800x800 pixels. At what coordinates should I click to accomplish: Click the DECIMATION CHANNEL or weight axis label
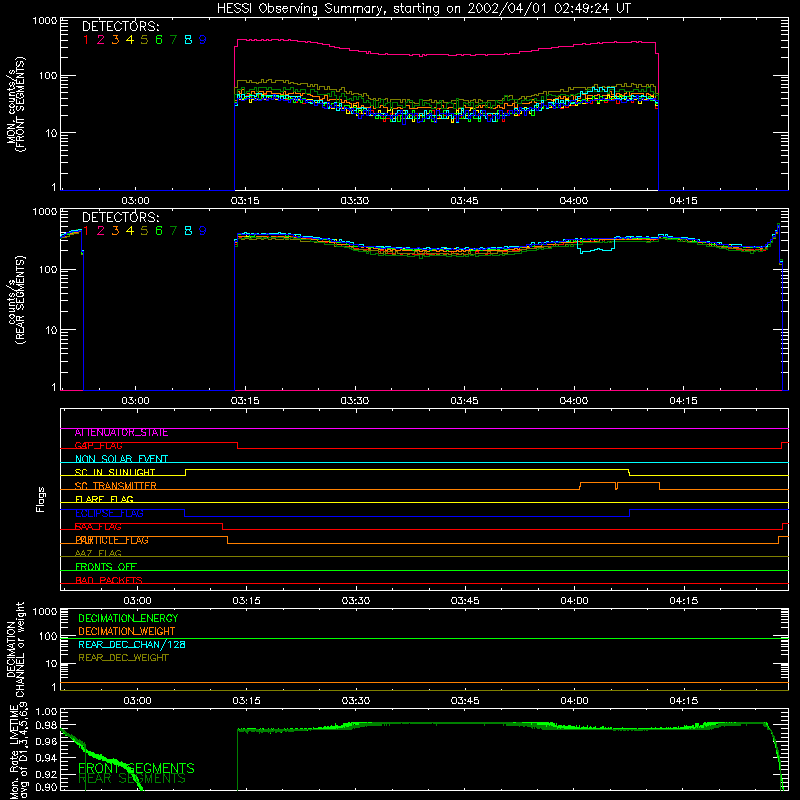[x=15, y=649]
